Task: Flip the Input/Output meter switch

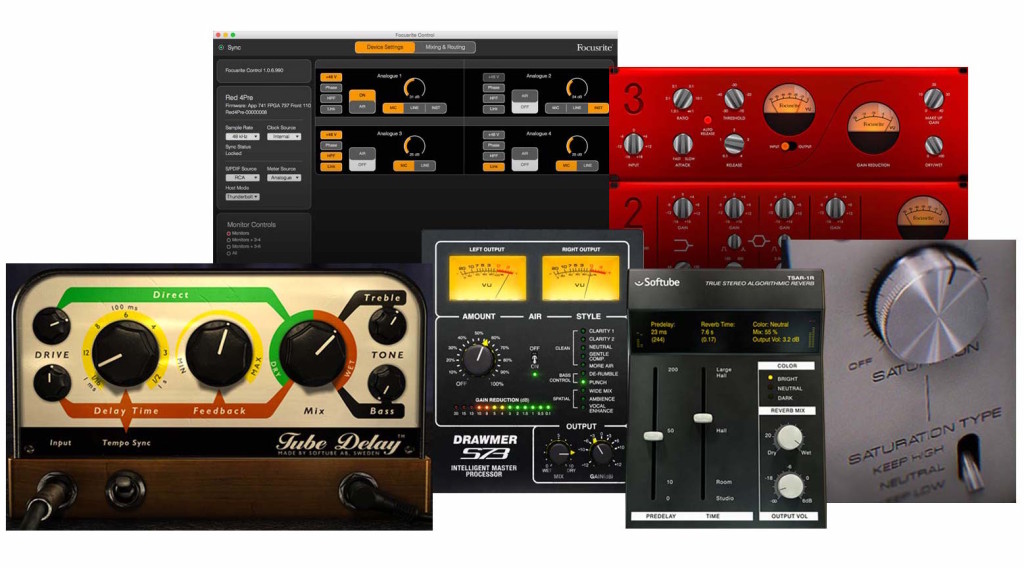Action: click(x=788, y=146)
